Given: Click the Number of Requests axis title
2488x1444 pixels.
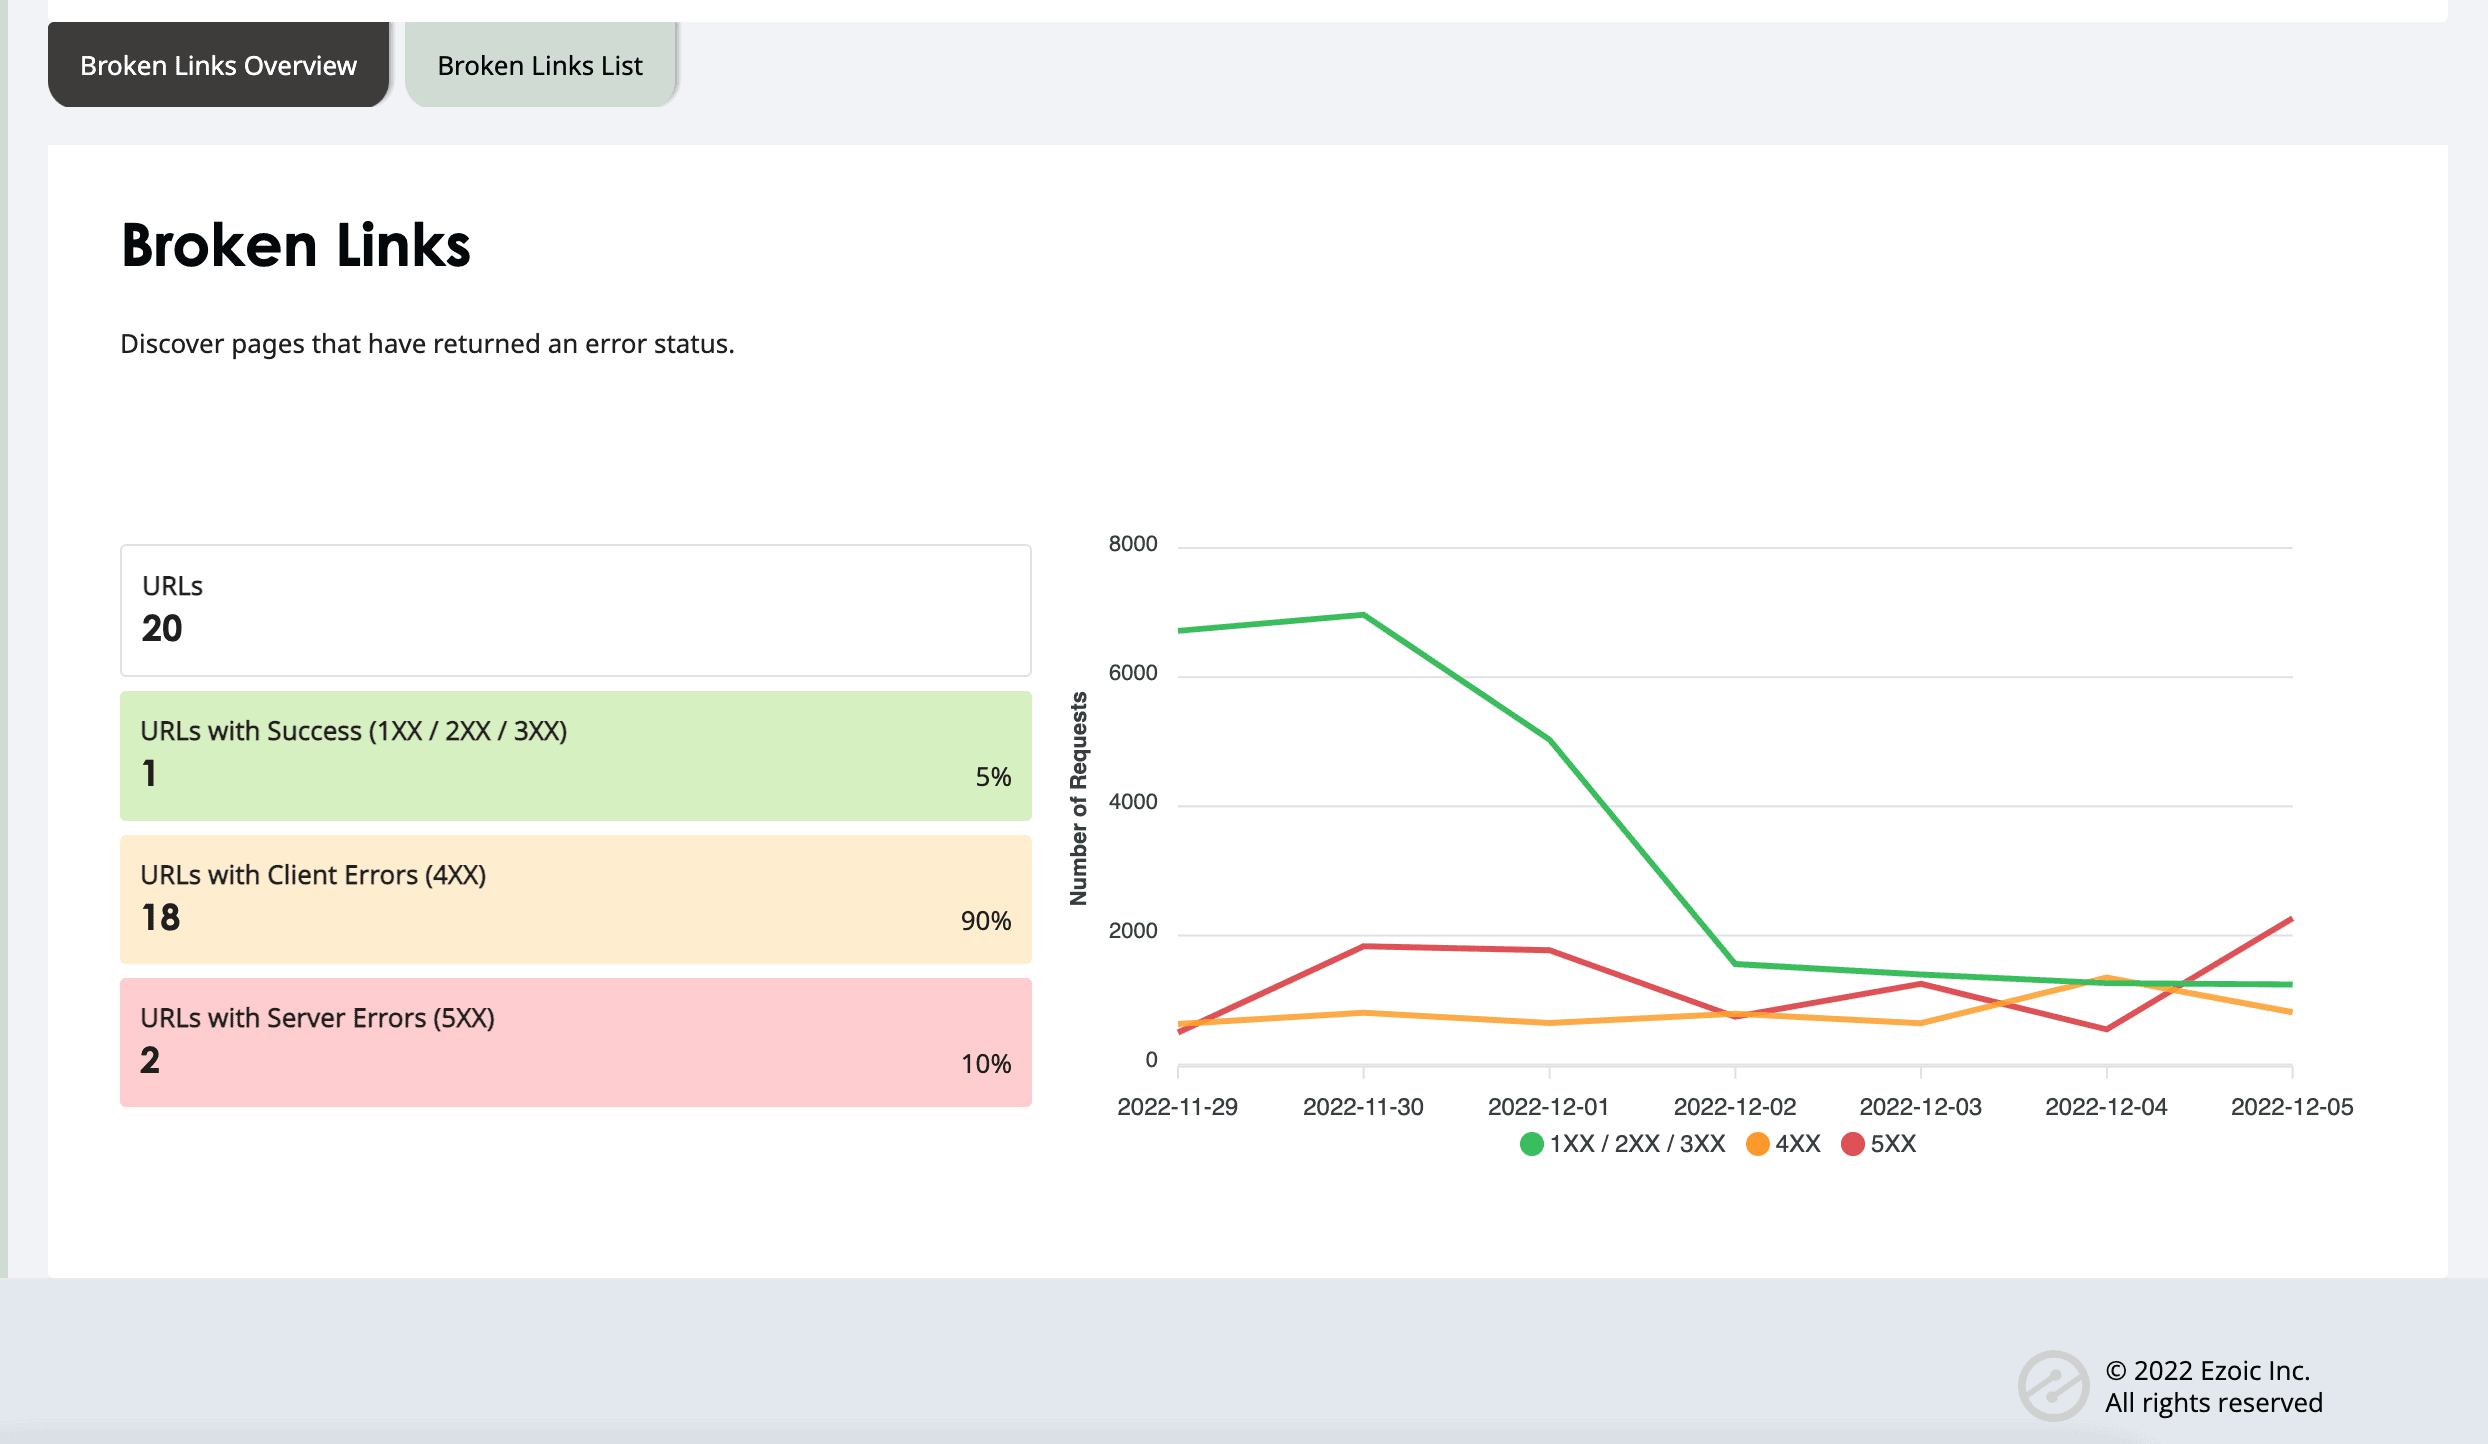Looking at the screenshot, I should pos(1078,799).
